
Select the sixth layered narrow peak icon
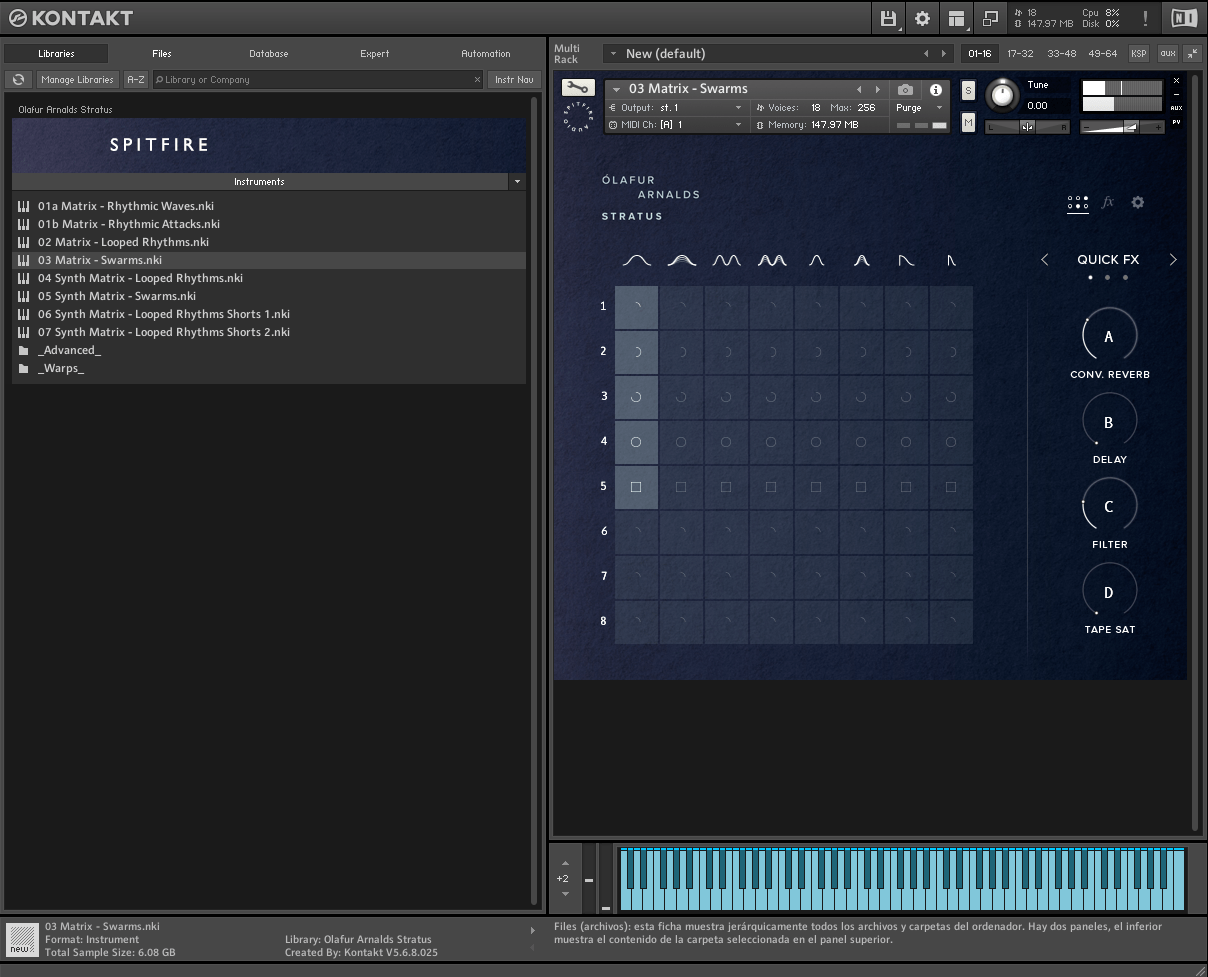[861, 260]
